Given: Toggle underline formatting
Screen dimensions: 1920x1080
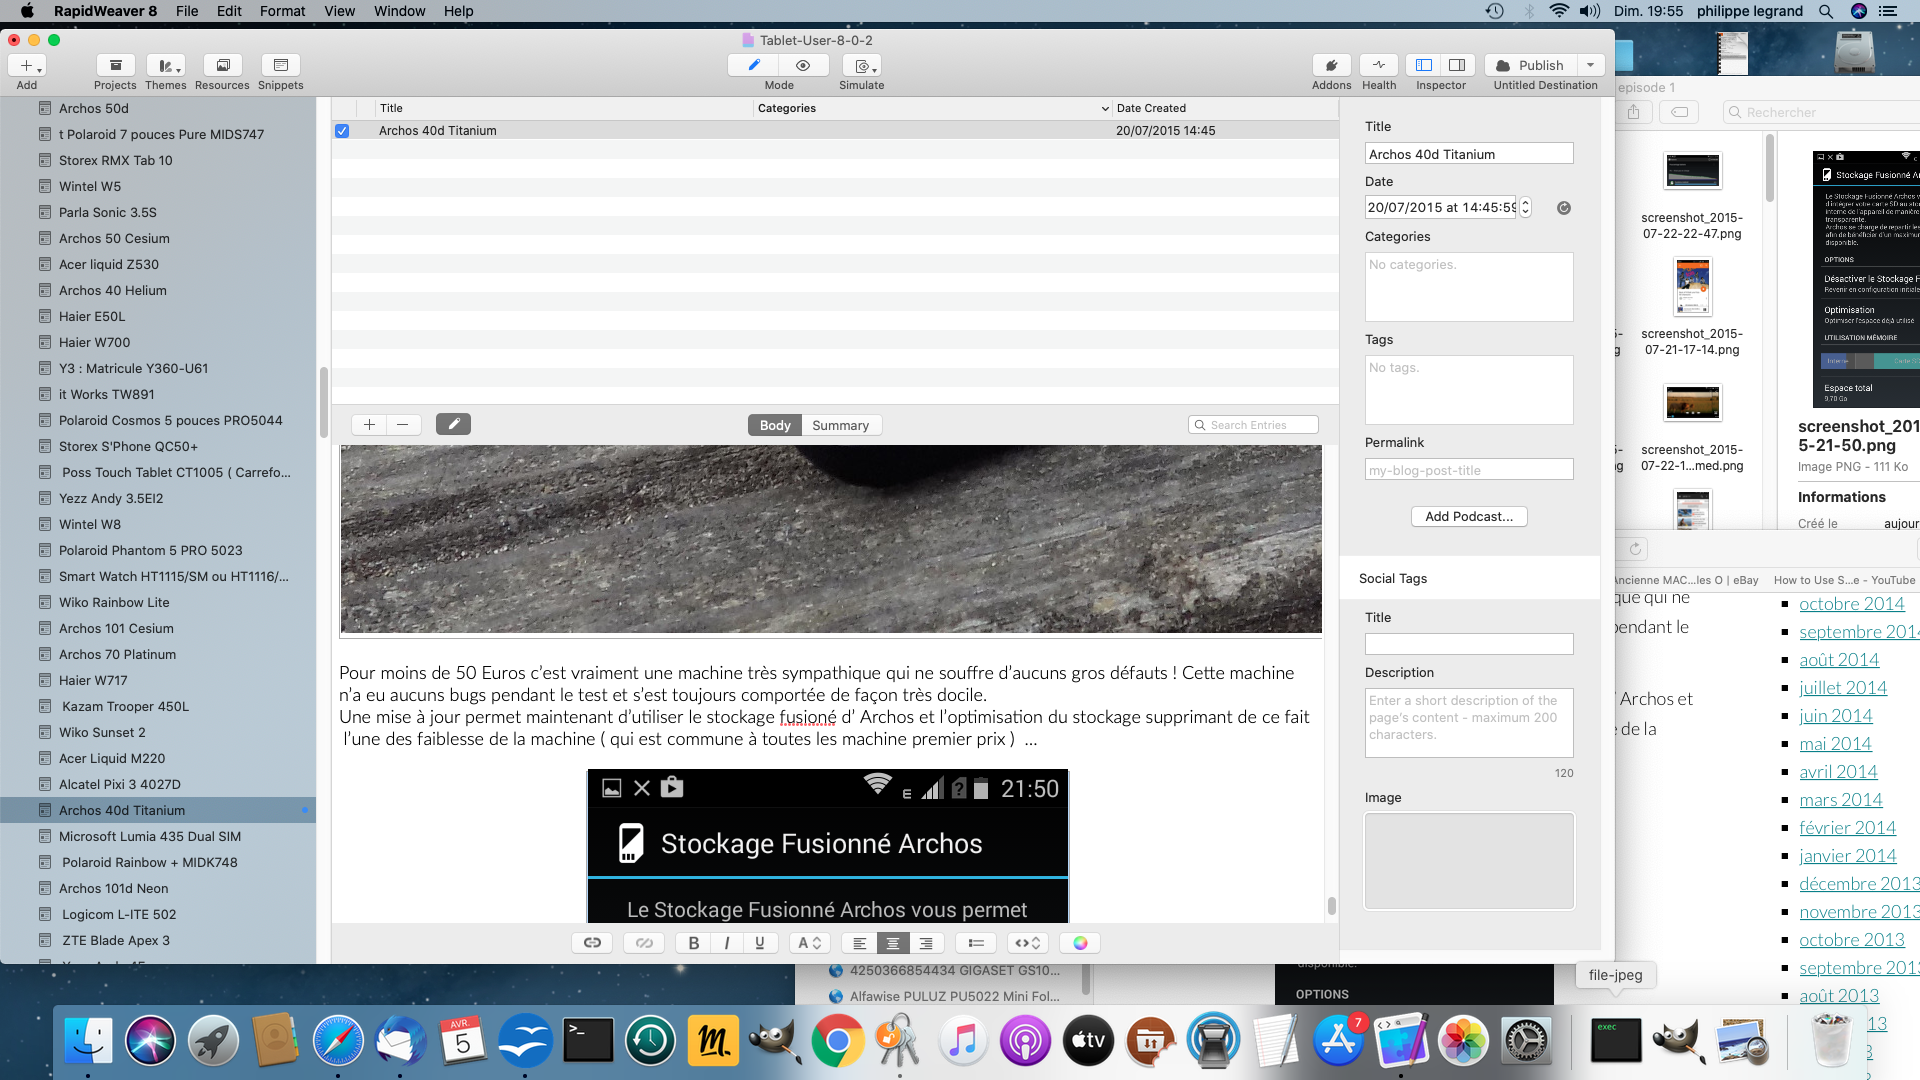Looking at the screenshot, I should [x=760, y=943].
